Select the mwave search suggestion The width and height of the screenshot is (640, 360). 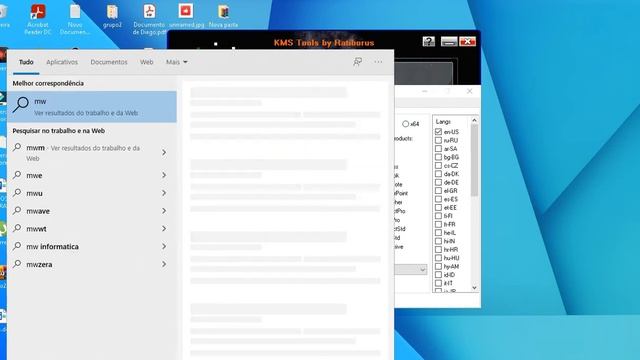pos(92,211)
